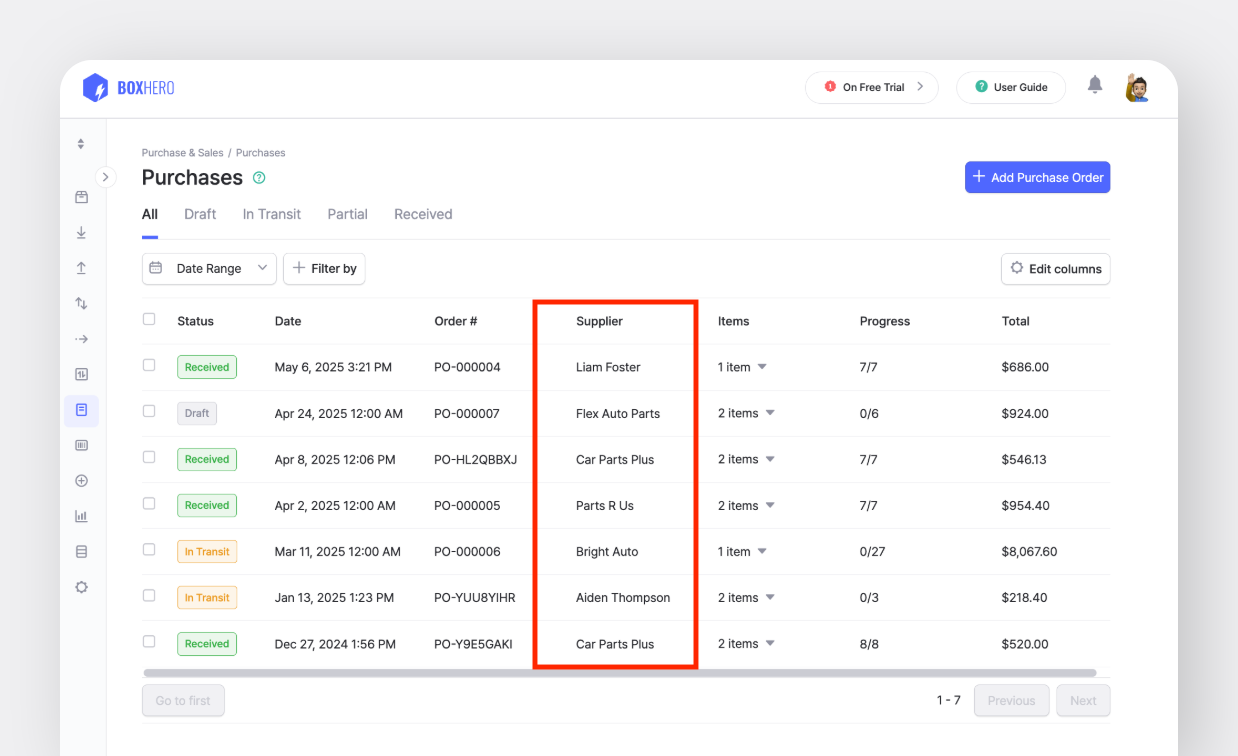This screenshot has width=1238, height=756.
Task: Expand the sidebar with the chevron arrow
Action: pyautogui.click(x=105, y=177)
